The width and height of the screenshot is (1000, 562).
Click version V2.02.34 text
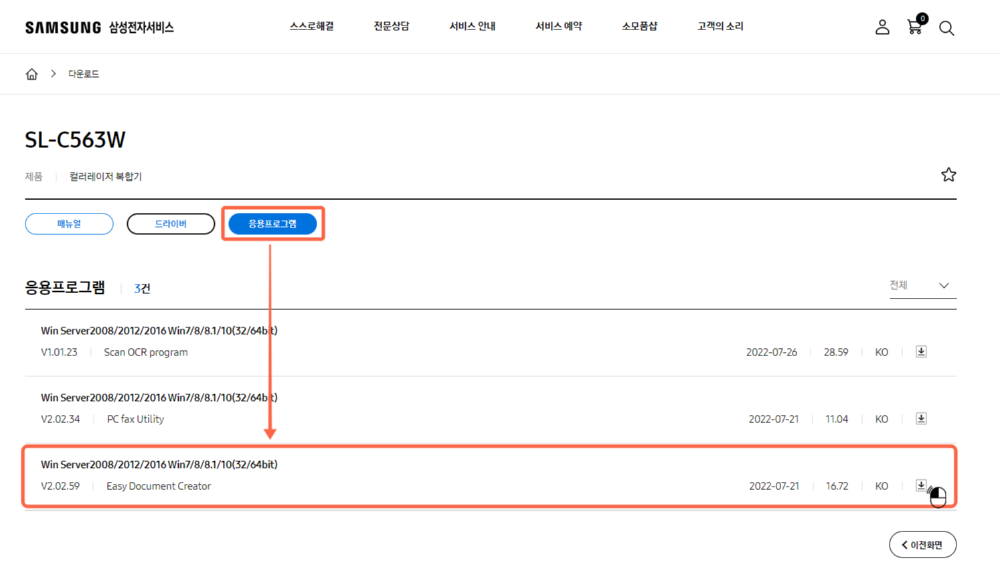[61, 419]
